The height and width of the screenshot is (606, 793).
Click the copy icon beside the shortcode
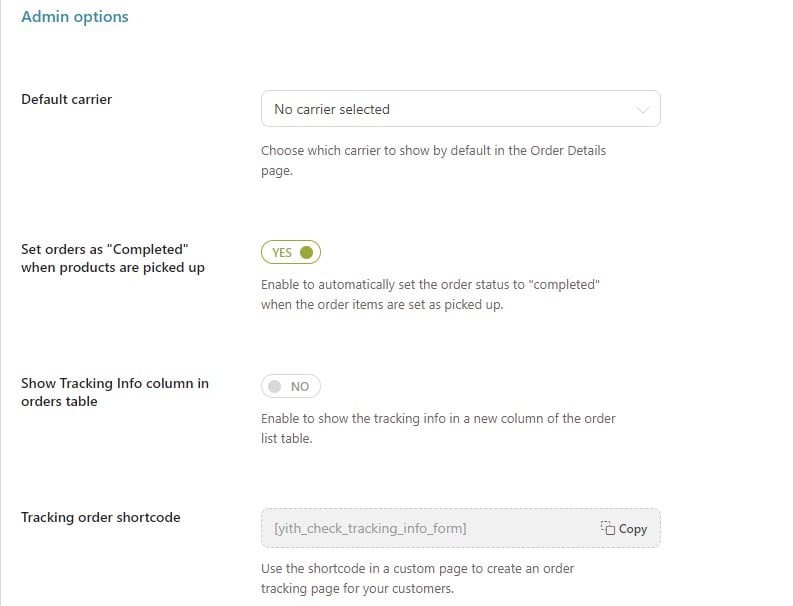pos(607,528)
